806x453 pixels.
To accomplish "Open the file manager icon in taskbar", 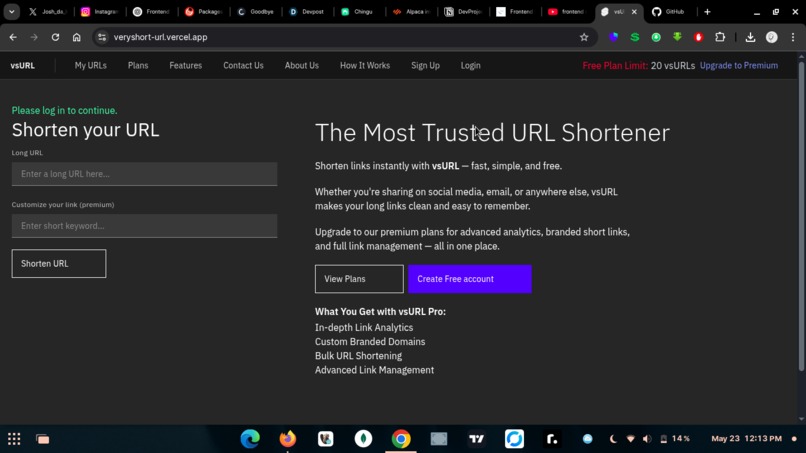I will [43, 439].
